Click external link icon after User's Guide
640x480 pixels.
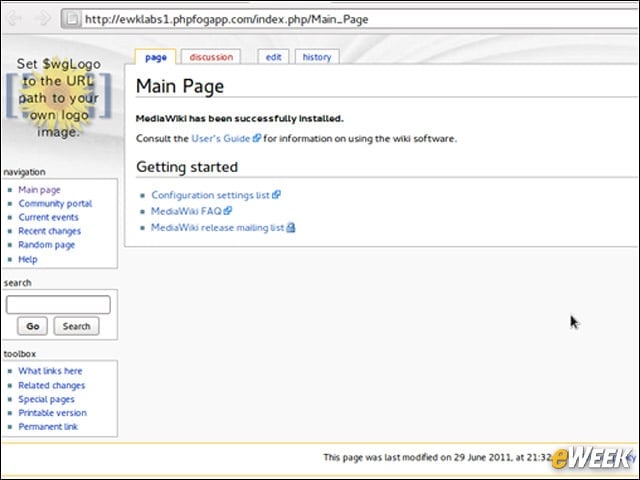(257, 138)
